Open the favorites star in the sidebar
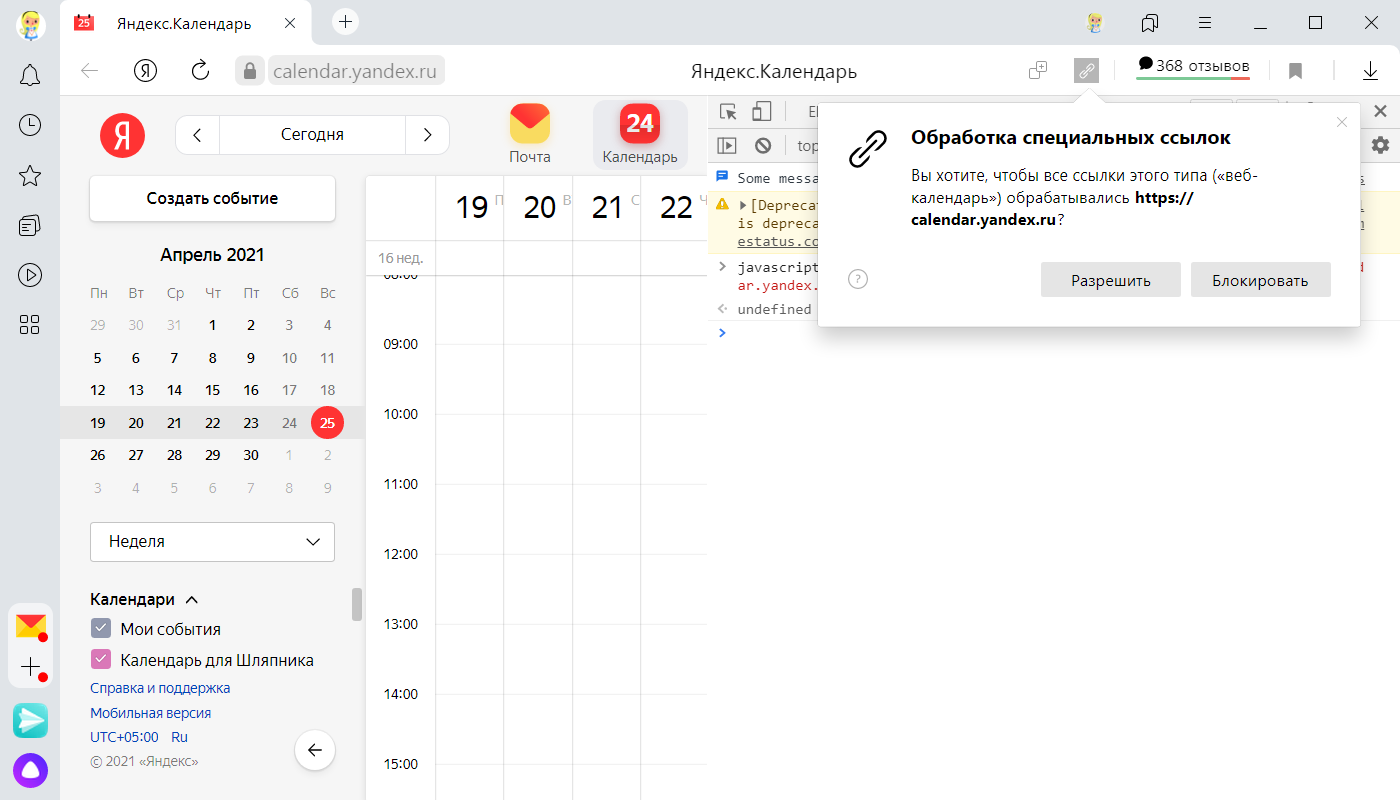The height and width of the screenshot is (800, 1400). (30, 176)
